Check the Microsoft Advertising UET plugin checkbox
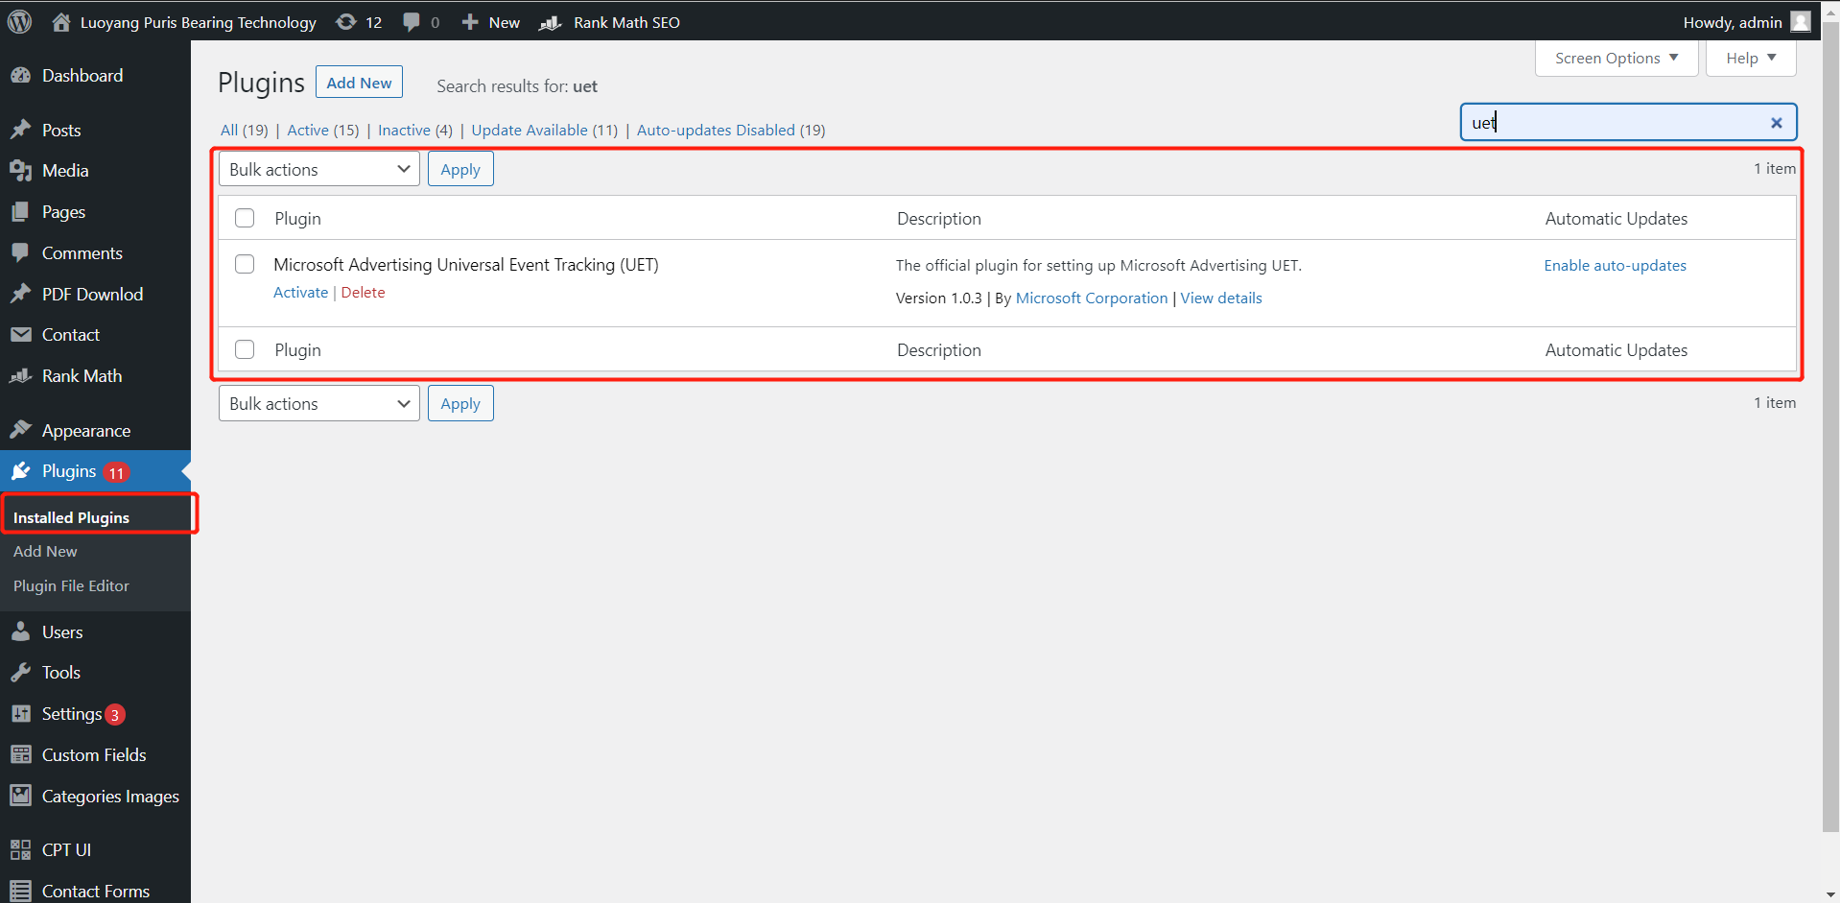Image resolution: width=1840 pixels, height=903 pixels. pos(244,265)
